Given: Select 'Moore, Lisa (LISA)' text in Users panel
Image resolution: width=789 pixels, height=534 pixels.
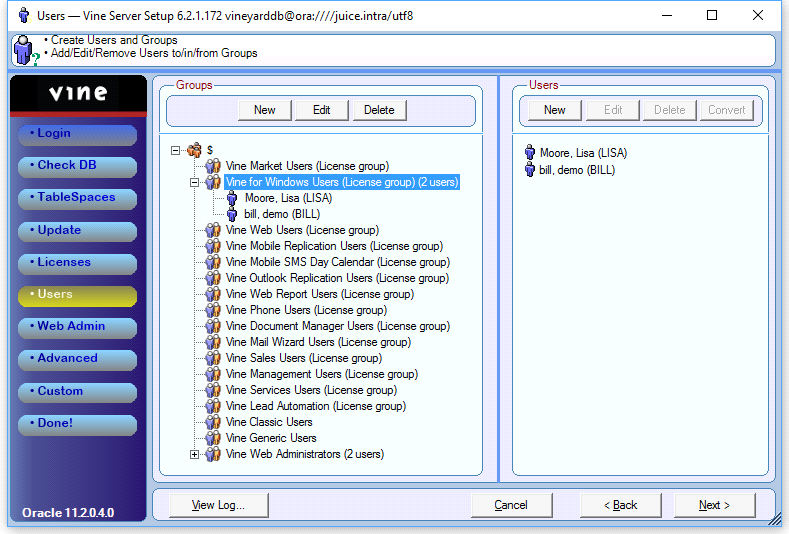Looking at the screenshot, I should (584, 152).
